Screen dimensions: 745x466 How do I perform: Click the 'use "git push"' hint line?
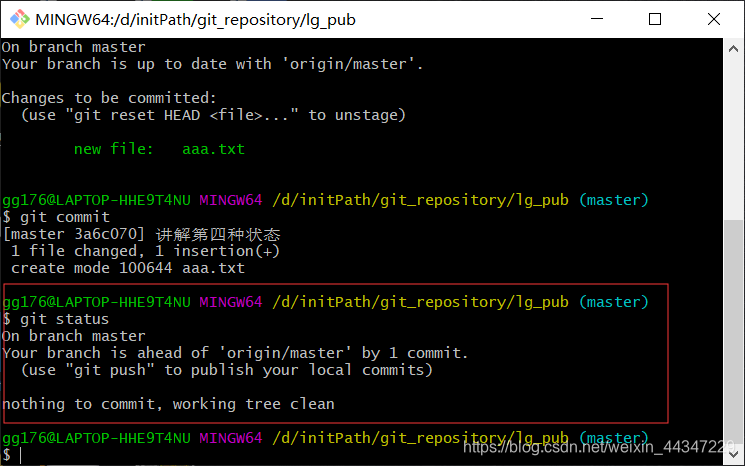pyautogui.click(x=227, y=370)
